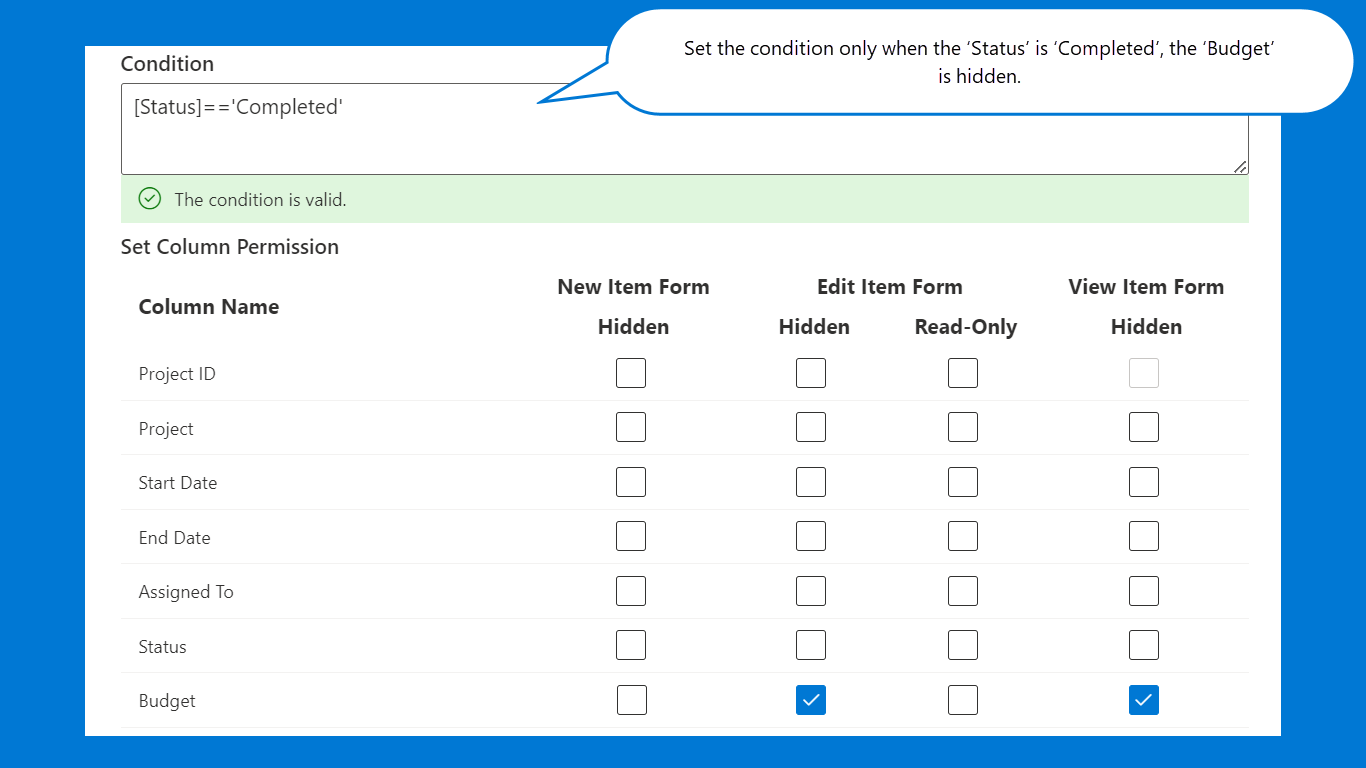Check Project ID hidden in New Item Form
This screenshot has height=768, width=1366.
click(631, 373)
